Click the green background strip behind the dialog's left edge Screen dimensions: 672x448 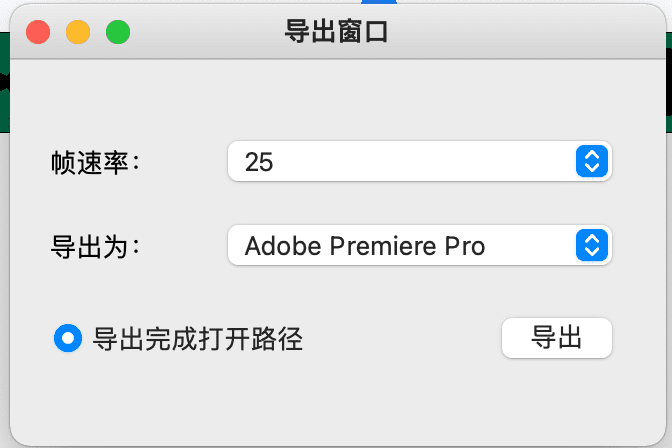coord(5,82)
